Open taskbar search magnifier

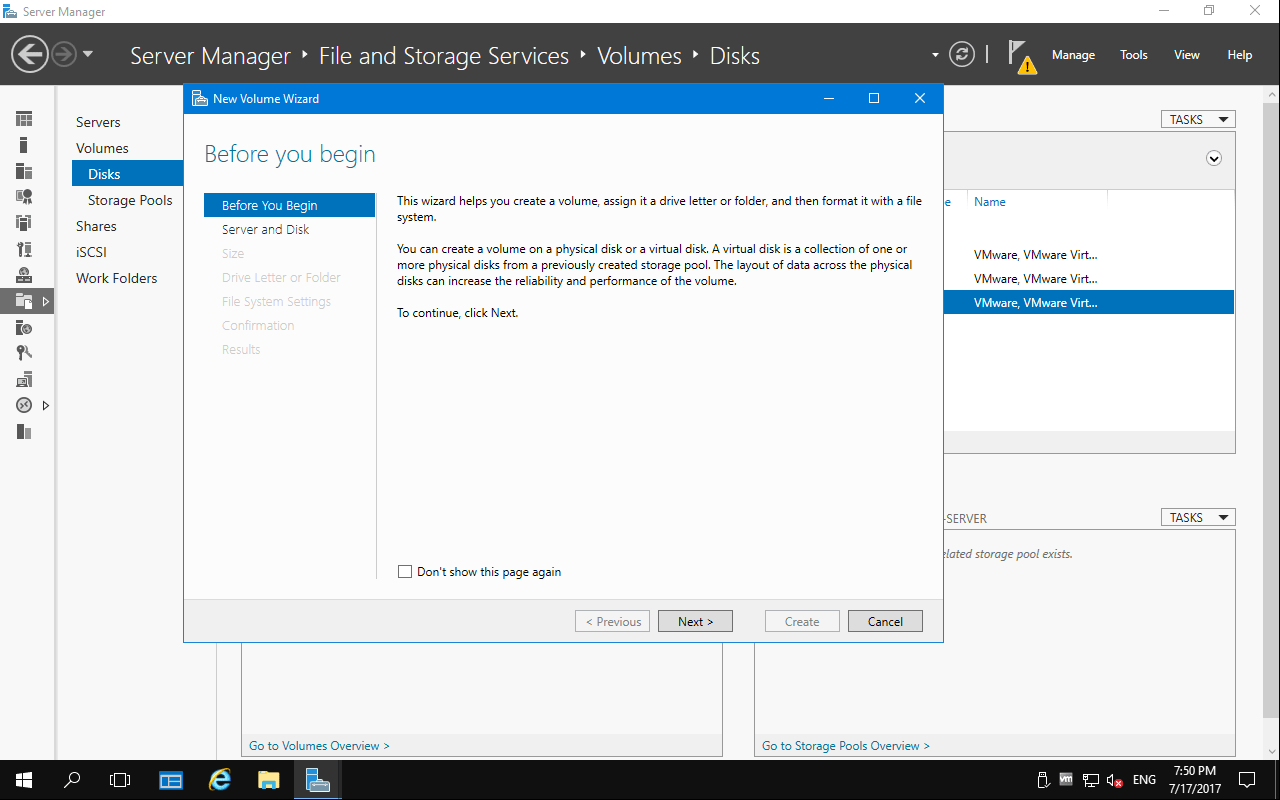[72, 779]
